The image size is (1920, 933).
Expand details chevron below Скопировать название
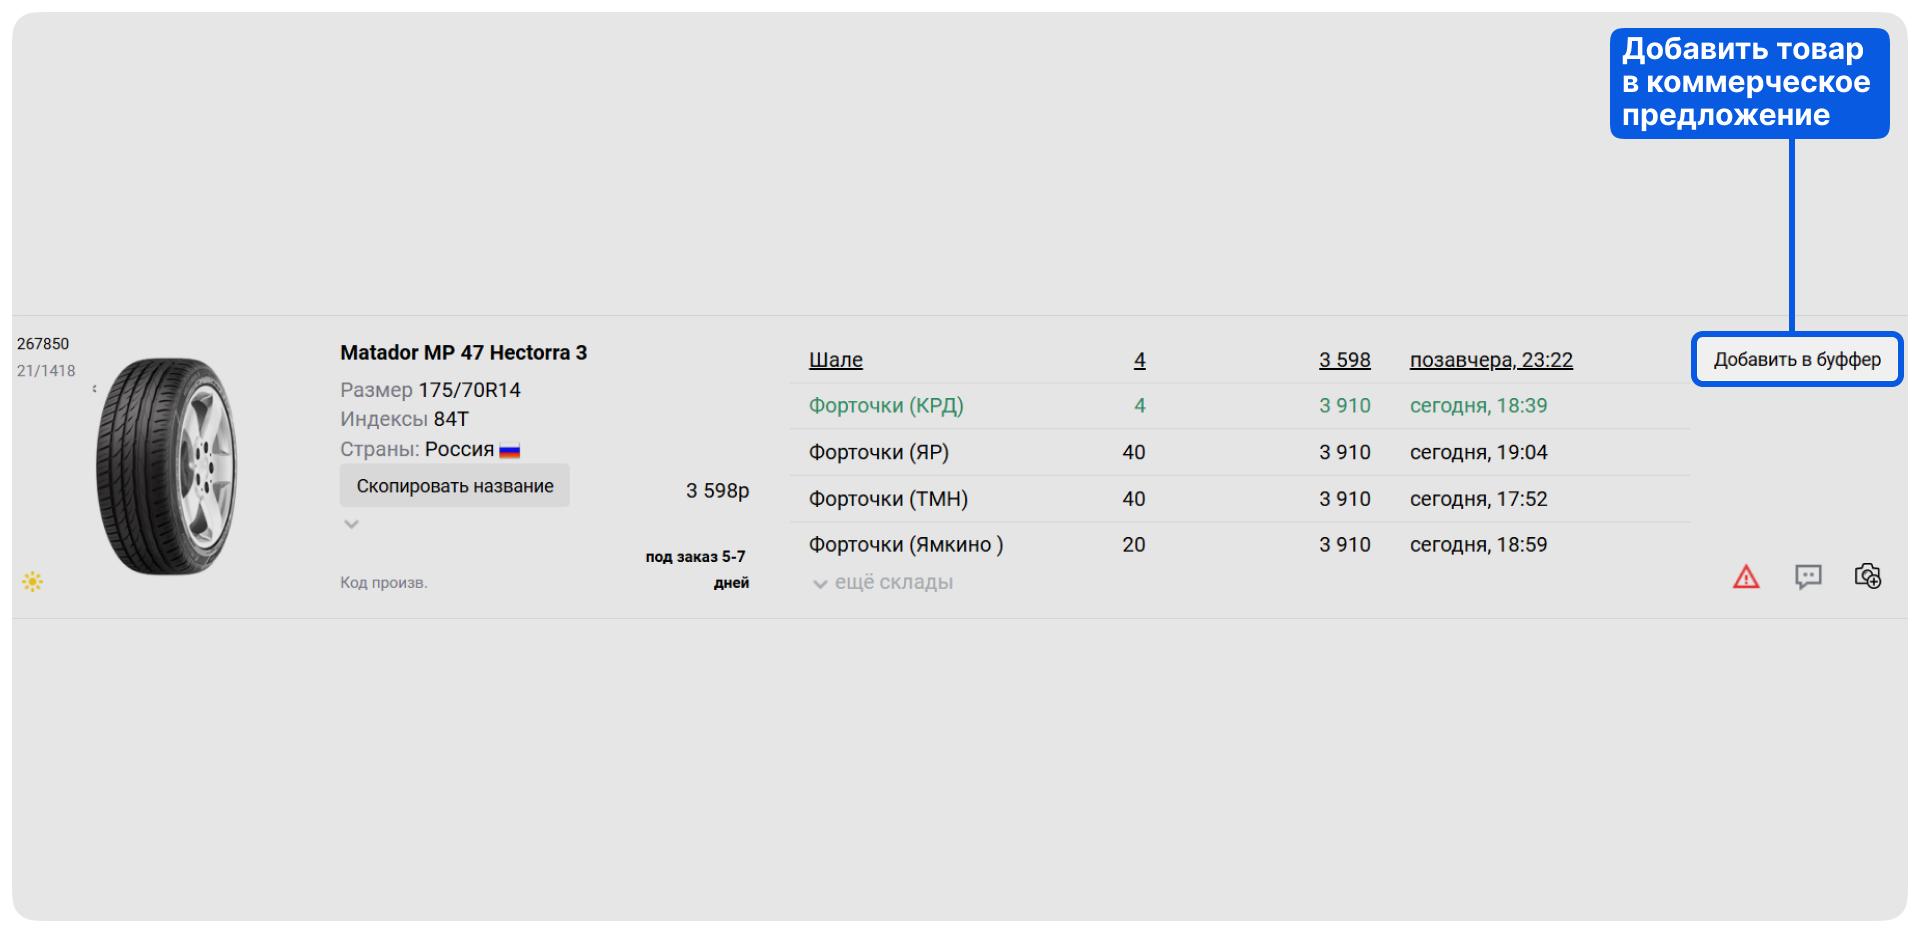click(351, 524)
